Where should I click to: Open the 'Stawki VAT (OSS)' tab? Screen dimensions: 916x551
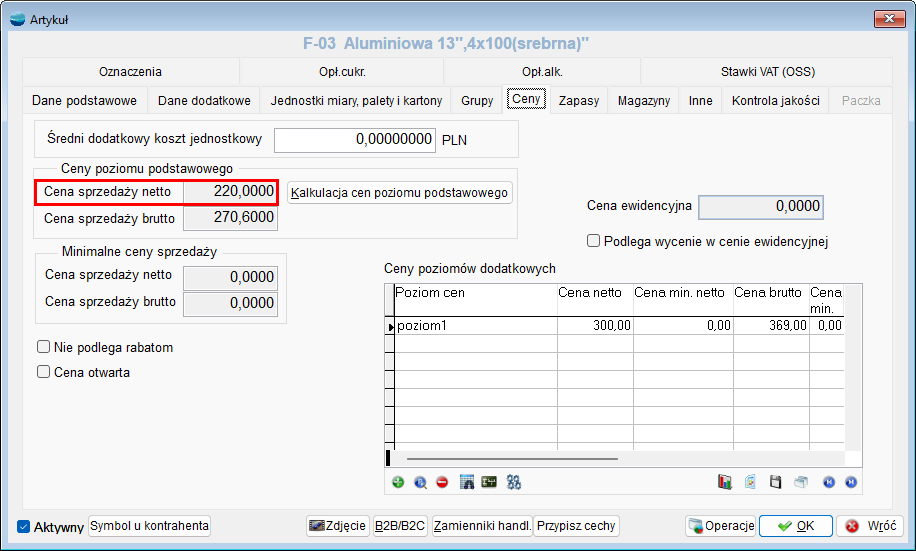768,72
